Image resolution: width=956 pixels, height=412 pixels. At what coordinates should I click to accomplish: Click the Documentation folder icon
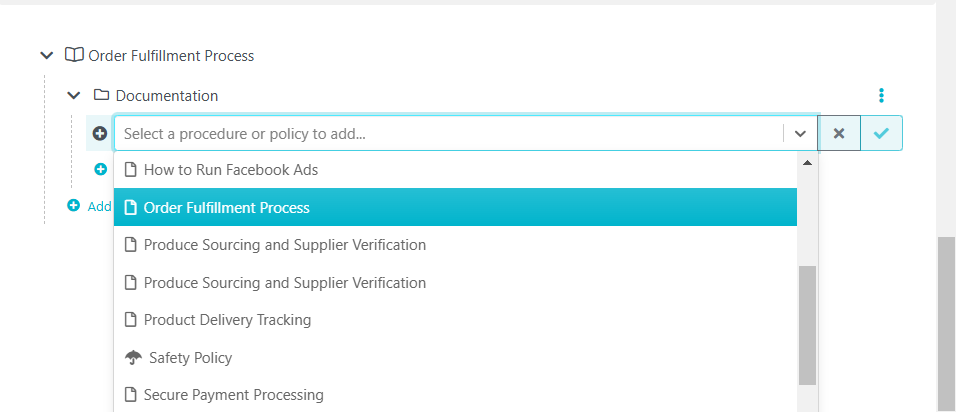pyautogui.click(x=101, y=95)
